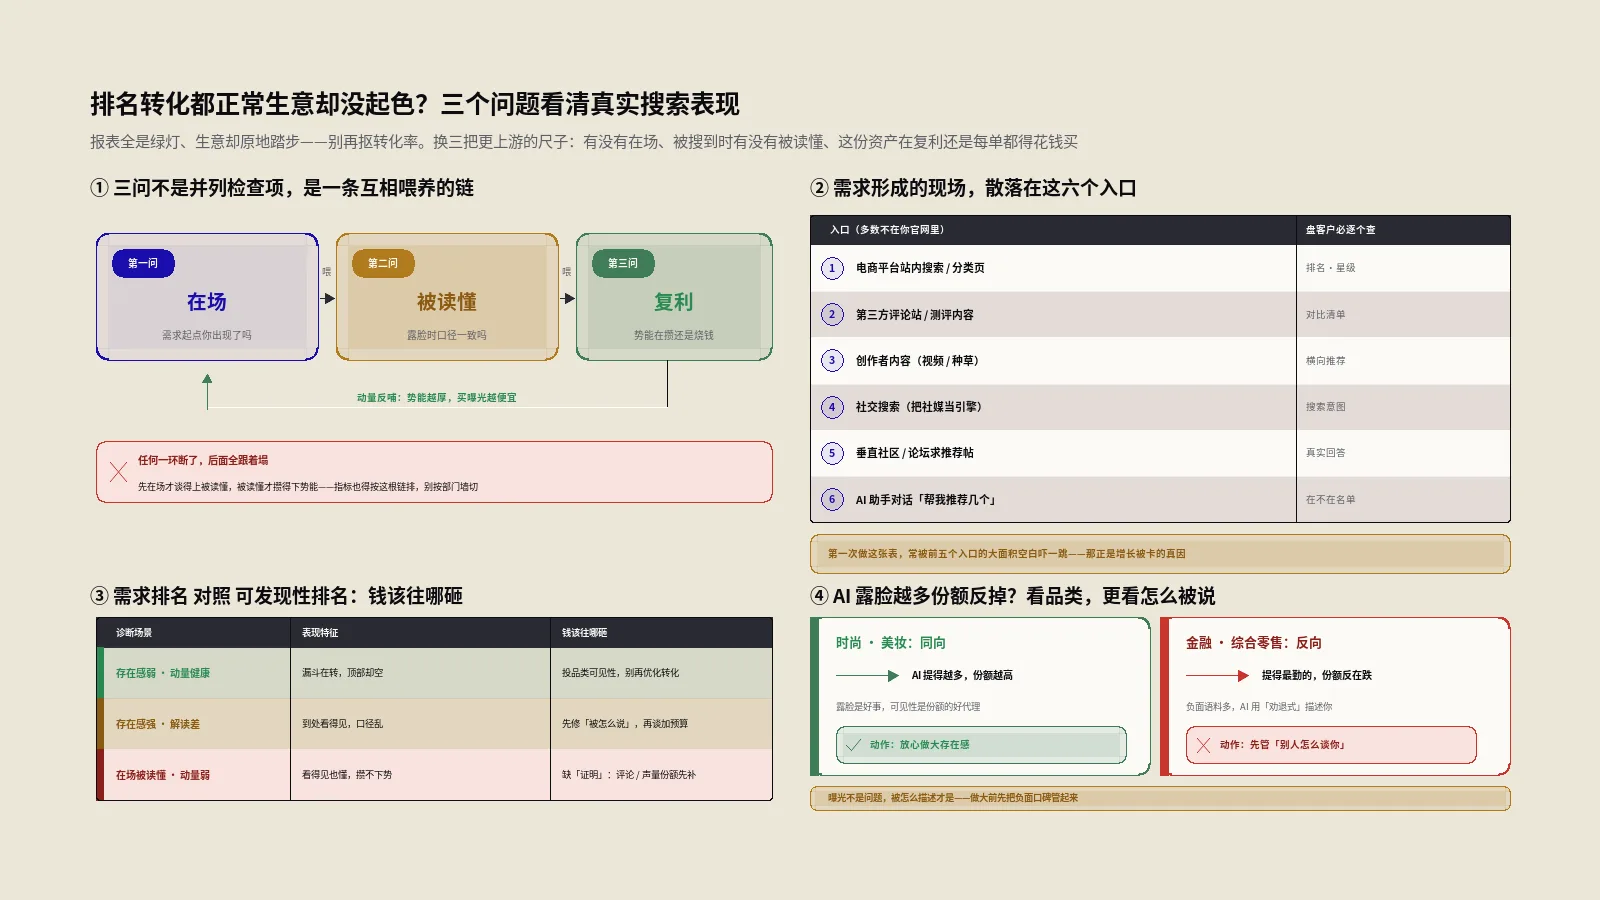
Task: Click the AI 助手对话「帮我推荐几个」 row text
Action: point(926,499)
